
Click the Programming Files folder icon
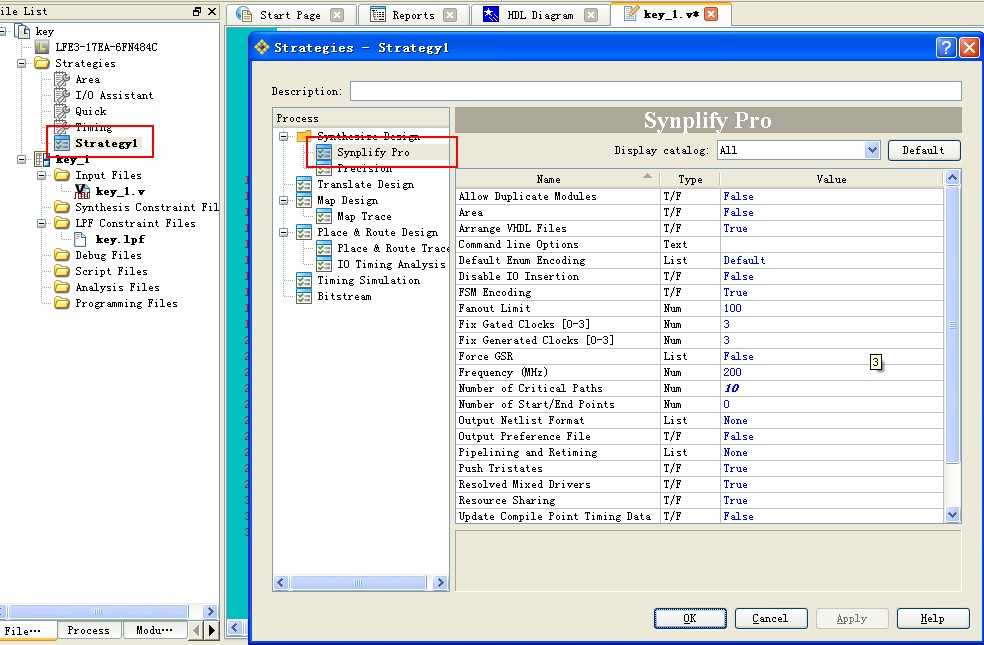(62, 303)
